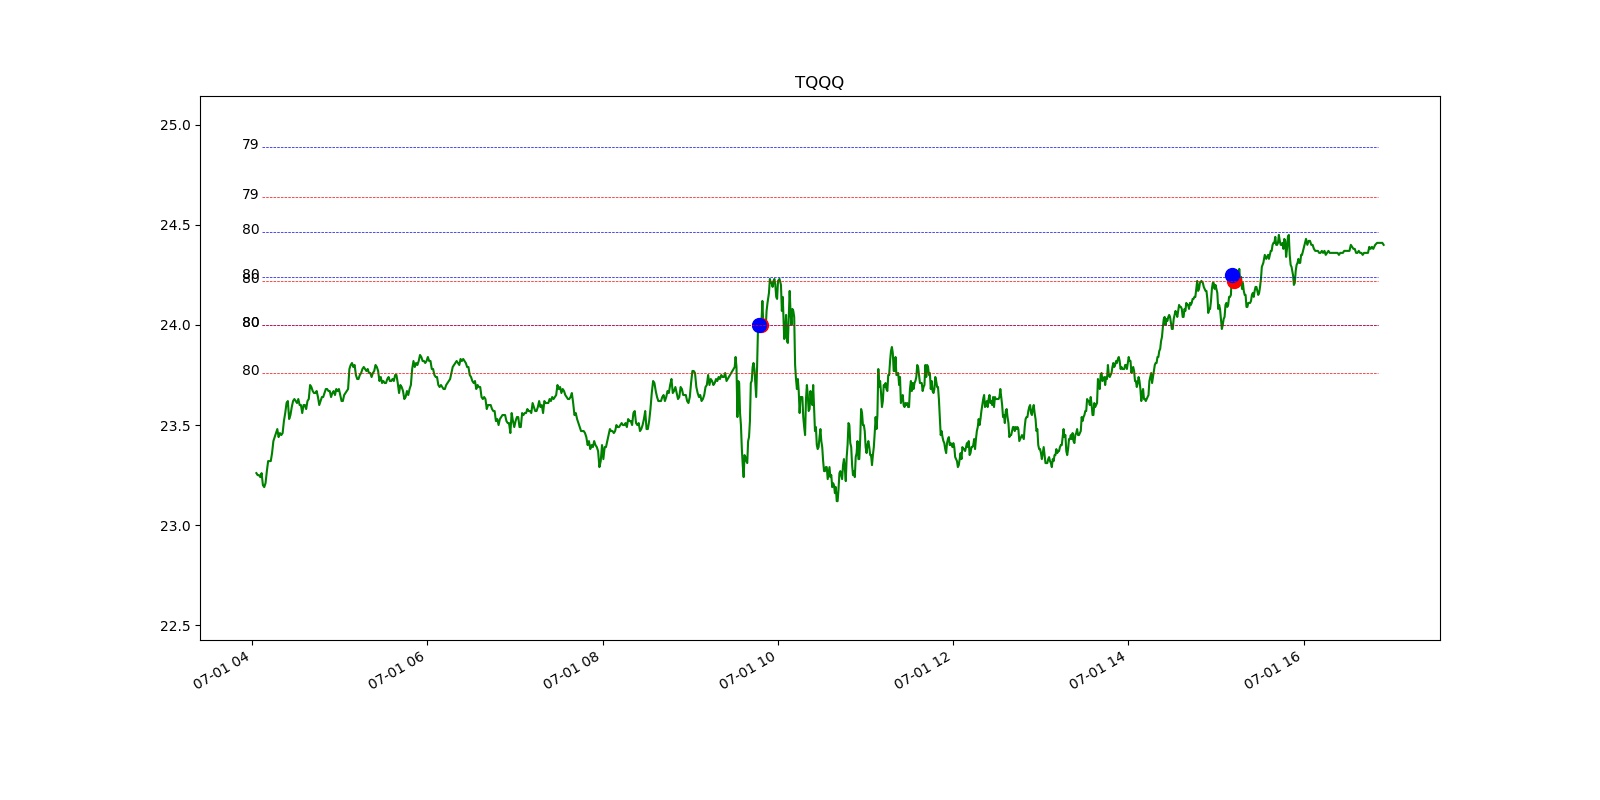
Task: Click the red marker dot under the right blue dot
Action: (1235, 283)
